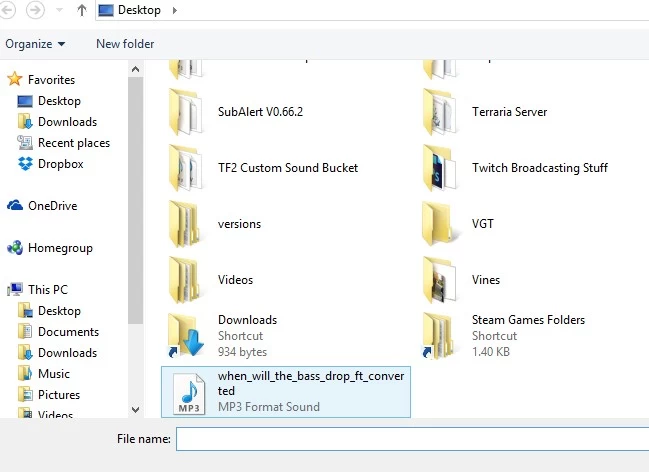This screenshot has height=472, width=649.
Task: Select Dropbox in the sidebar
Action: [x=60, y=164]
